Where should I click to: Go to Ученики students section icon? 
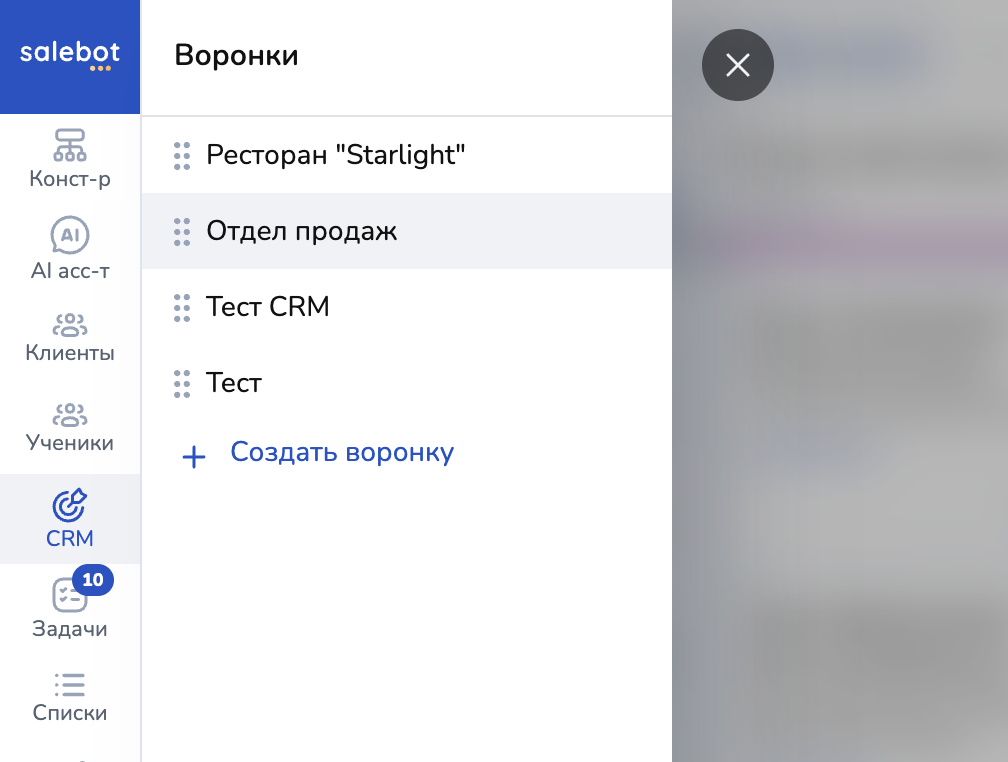(x=70, y=414)
